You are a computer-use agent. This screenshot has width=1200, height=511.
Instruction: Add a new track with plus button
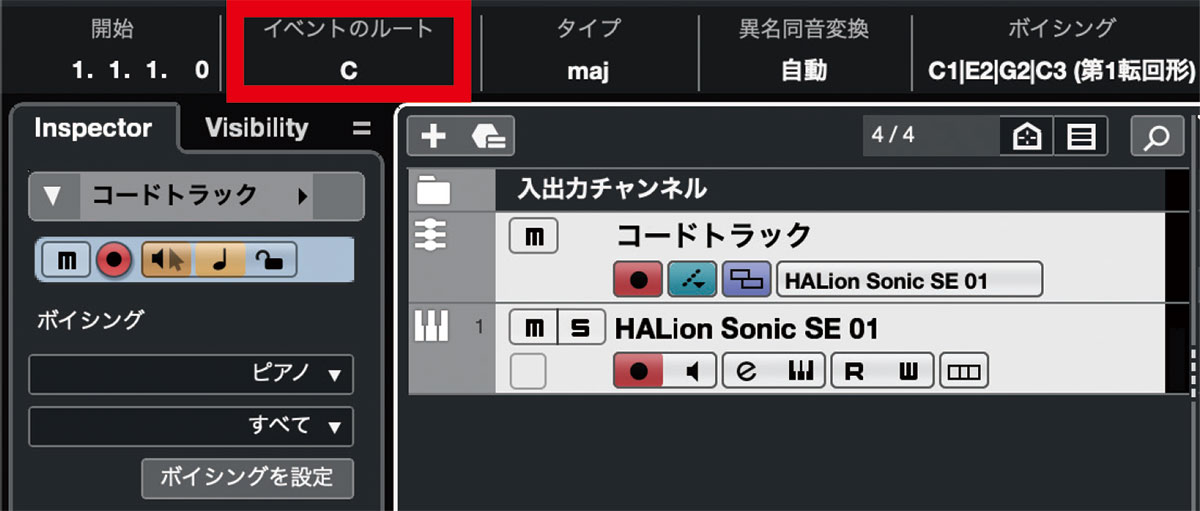433,137
